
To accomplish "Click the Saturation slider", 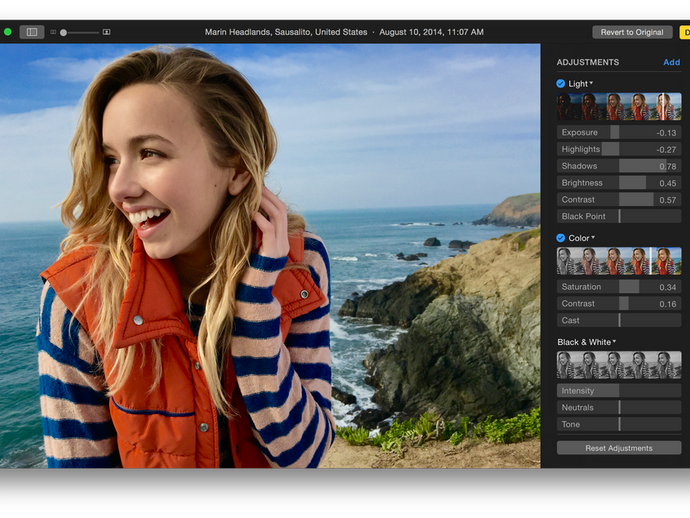I will click(x=619, y=287).
